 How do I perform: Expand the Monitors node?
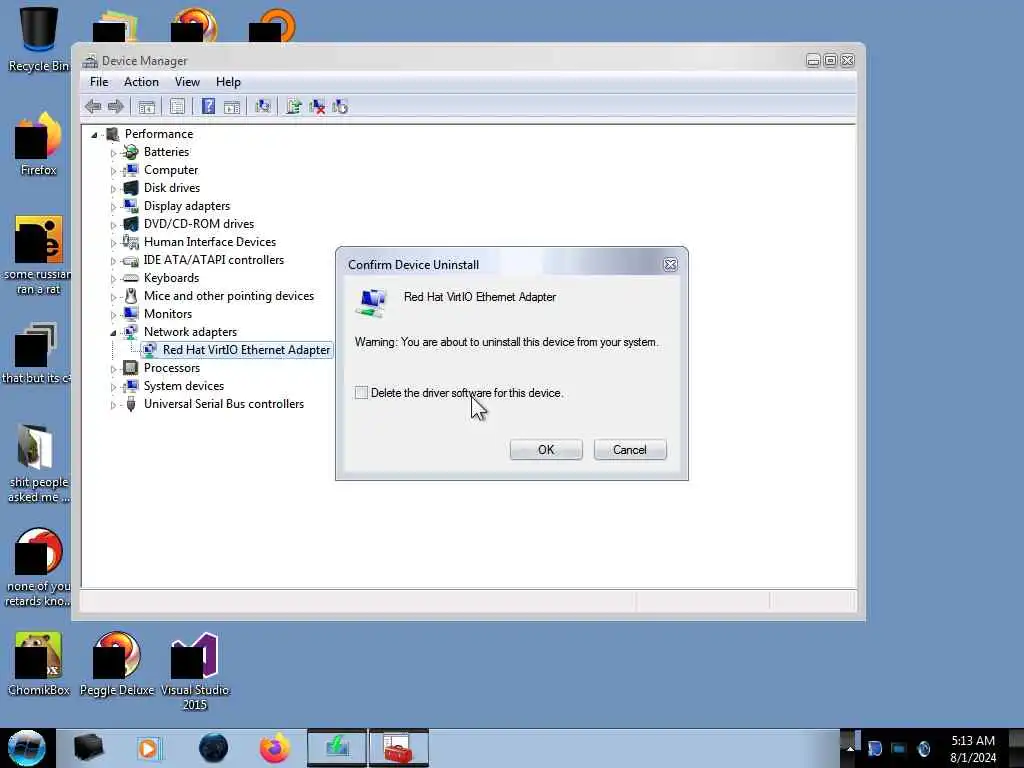coord(113,315)
